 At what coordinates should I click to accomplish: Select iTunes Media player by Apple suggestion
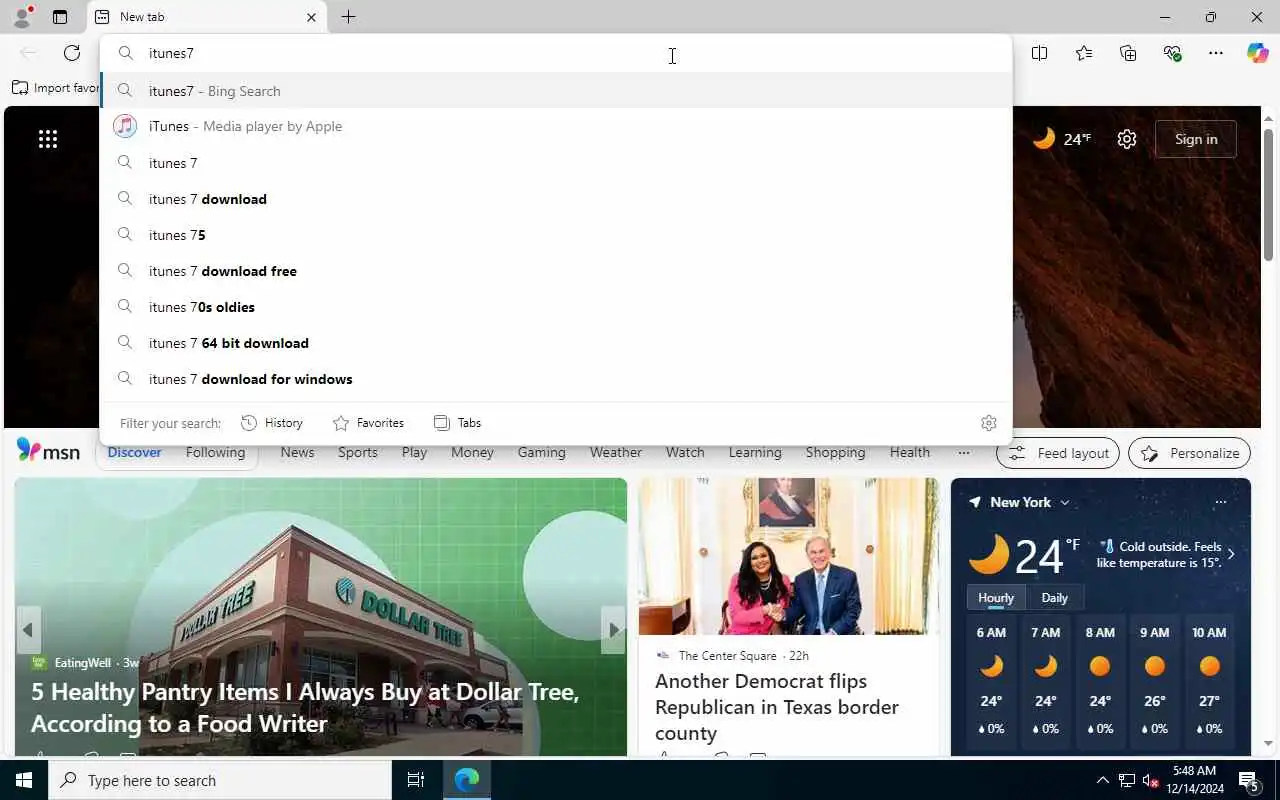[x=556, y=126]
